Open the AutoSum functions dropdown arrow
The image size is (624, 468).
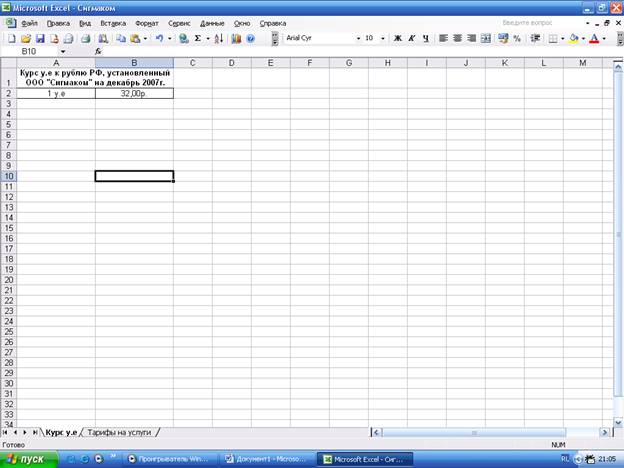208,39
